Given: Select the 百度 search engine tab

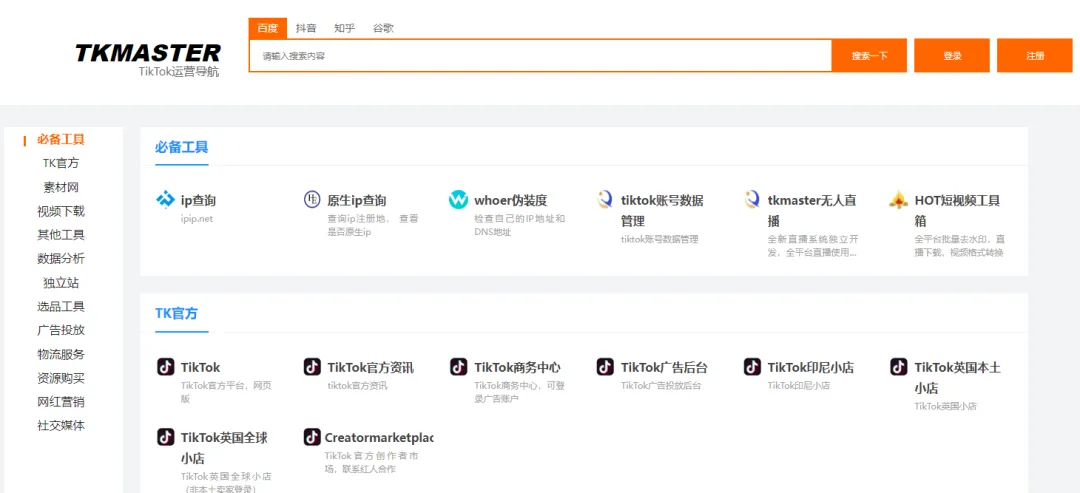Looking at the screenshot, I should 267,28.
